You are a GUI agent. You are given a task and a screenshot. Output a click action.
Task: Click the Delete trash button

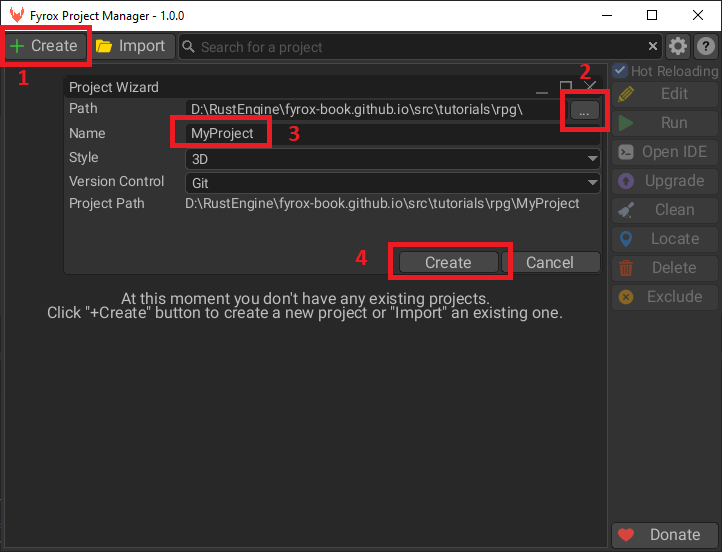click(x=665, y=268)
